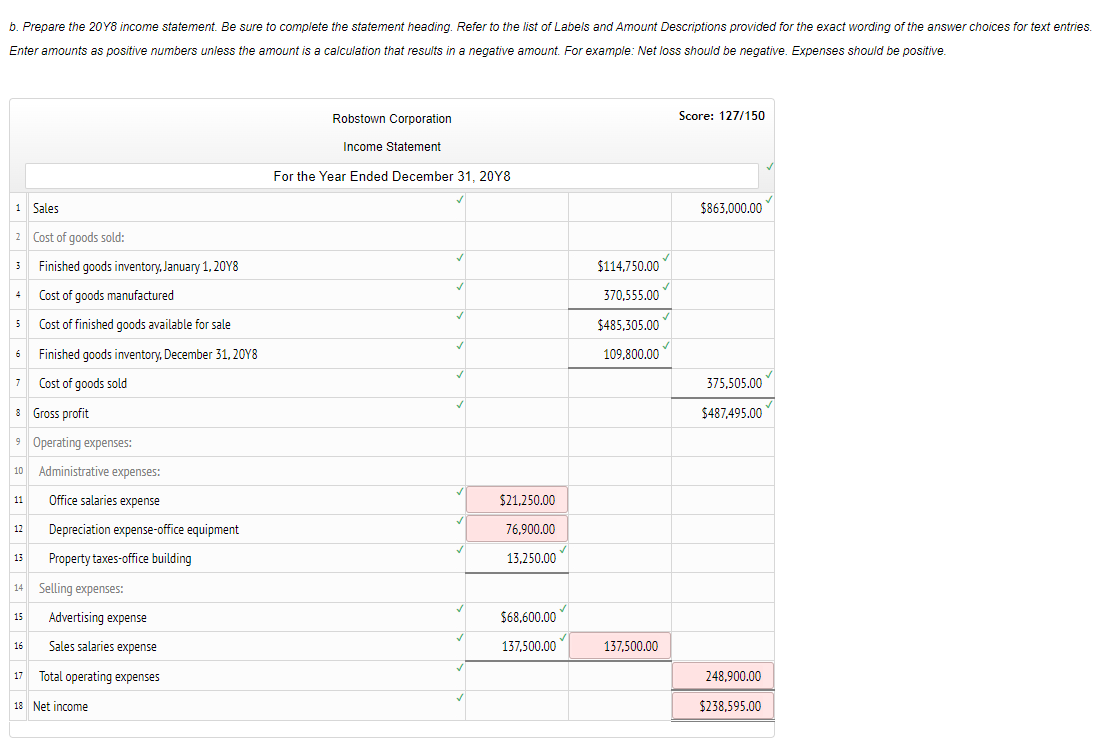Click the Administrative expenses: header row
Viewport: 1104px width, 738px height.
coord(99,471)
